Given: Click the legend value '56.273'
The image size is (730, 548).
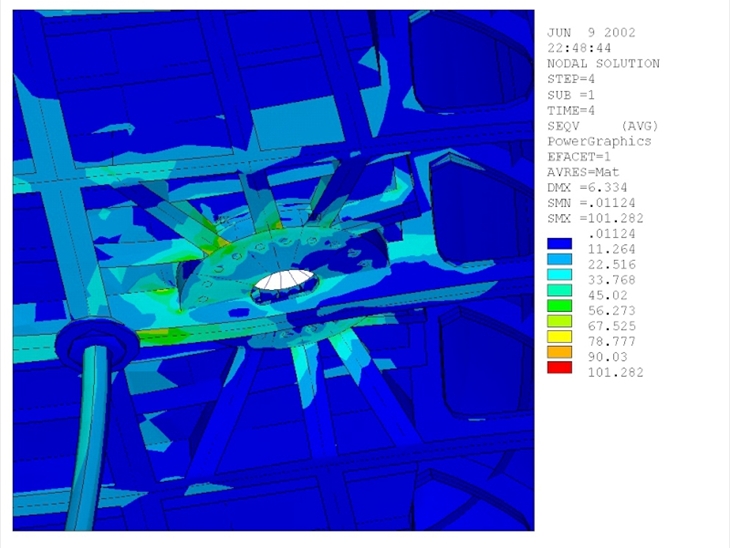Looking at the screenshot, I should coord(611,311).
